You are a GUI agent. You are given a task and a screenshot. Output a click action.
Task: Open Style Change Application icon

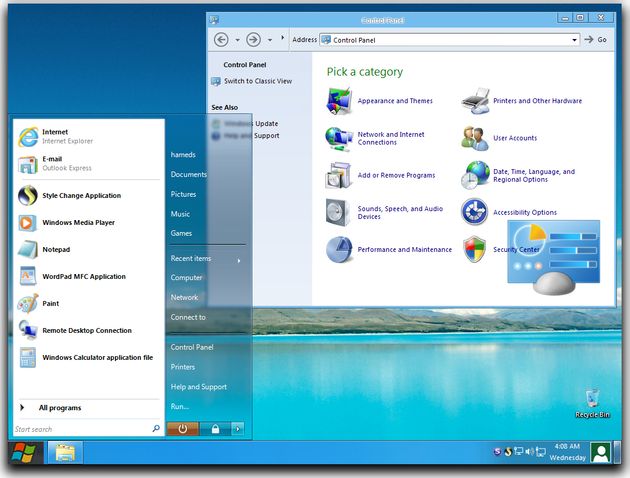28,196
